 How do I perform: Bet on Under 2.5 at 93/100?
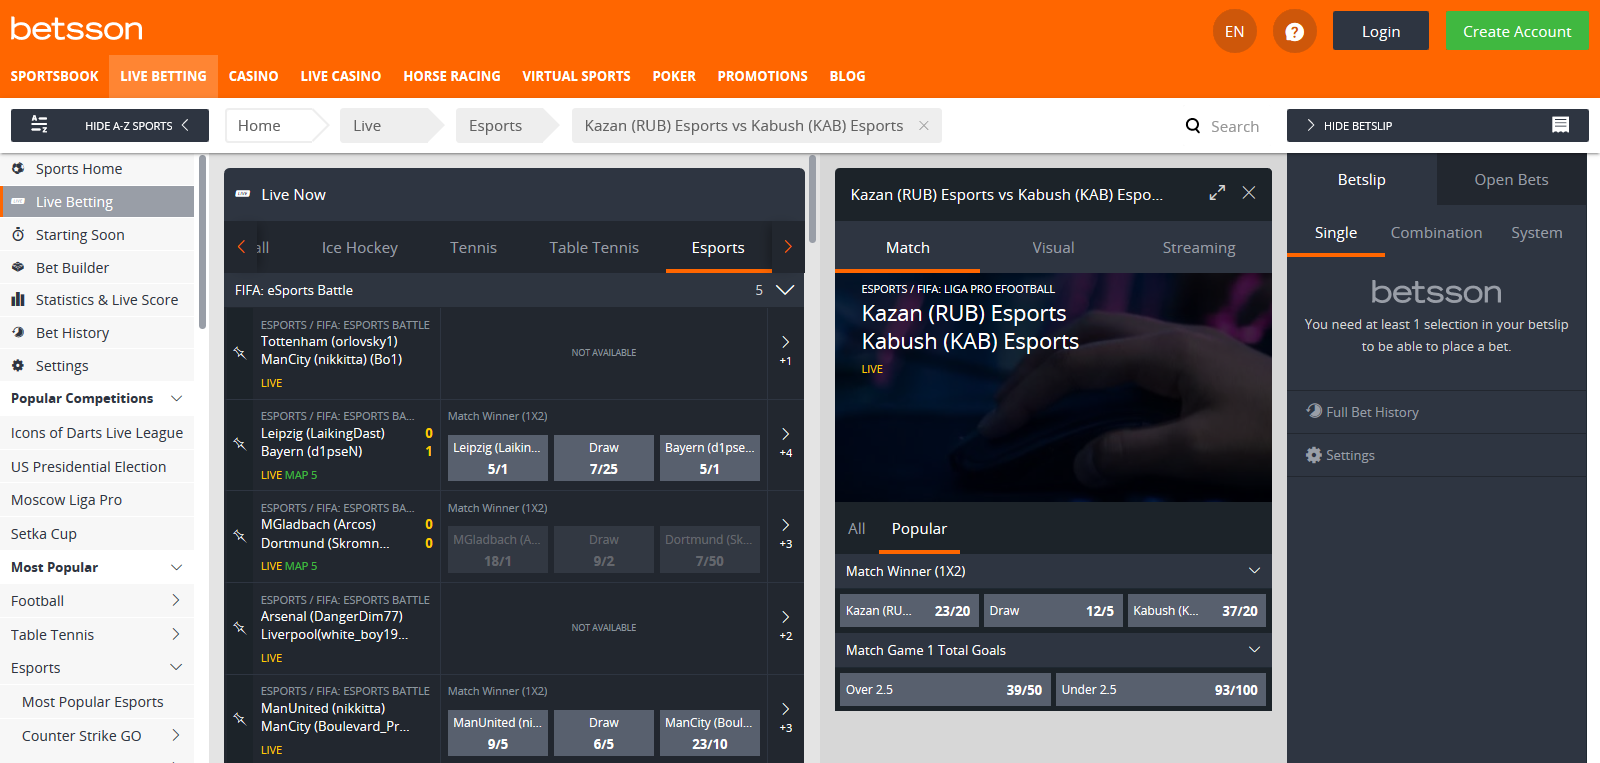pyautogui.click(x=1161, y=689)
